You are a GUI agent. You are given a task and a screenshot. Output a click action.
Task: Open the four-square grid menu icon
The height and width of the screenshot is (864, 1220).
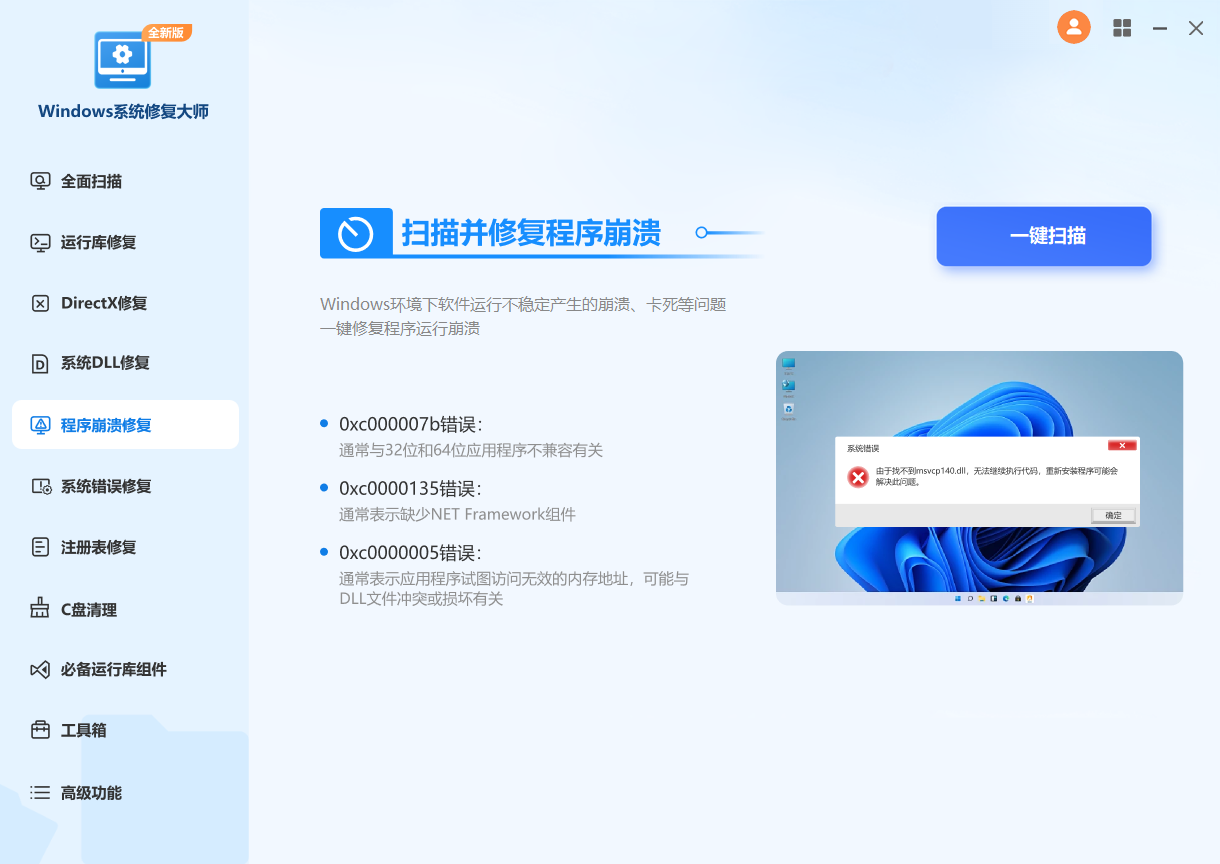click(1122, 28)
